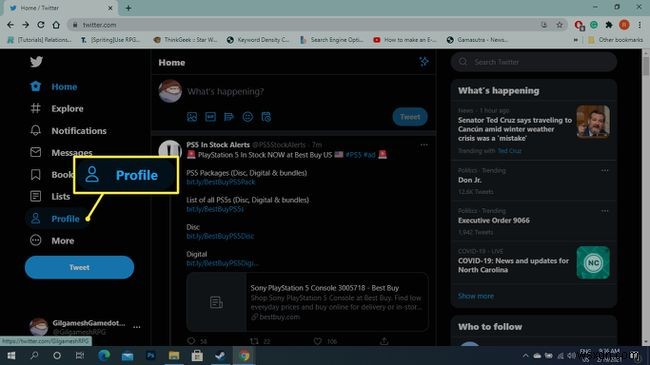Screen dimensions: 650x365
Task: Open more options for Executive Order 9066
Action: click(x=605, y=211)
